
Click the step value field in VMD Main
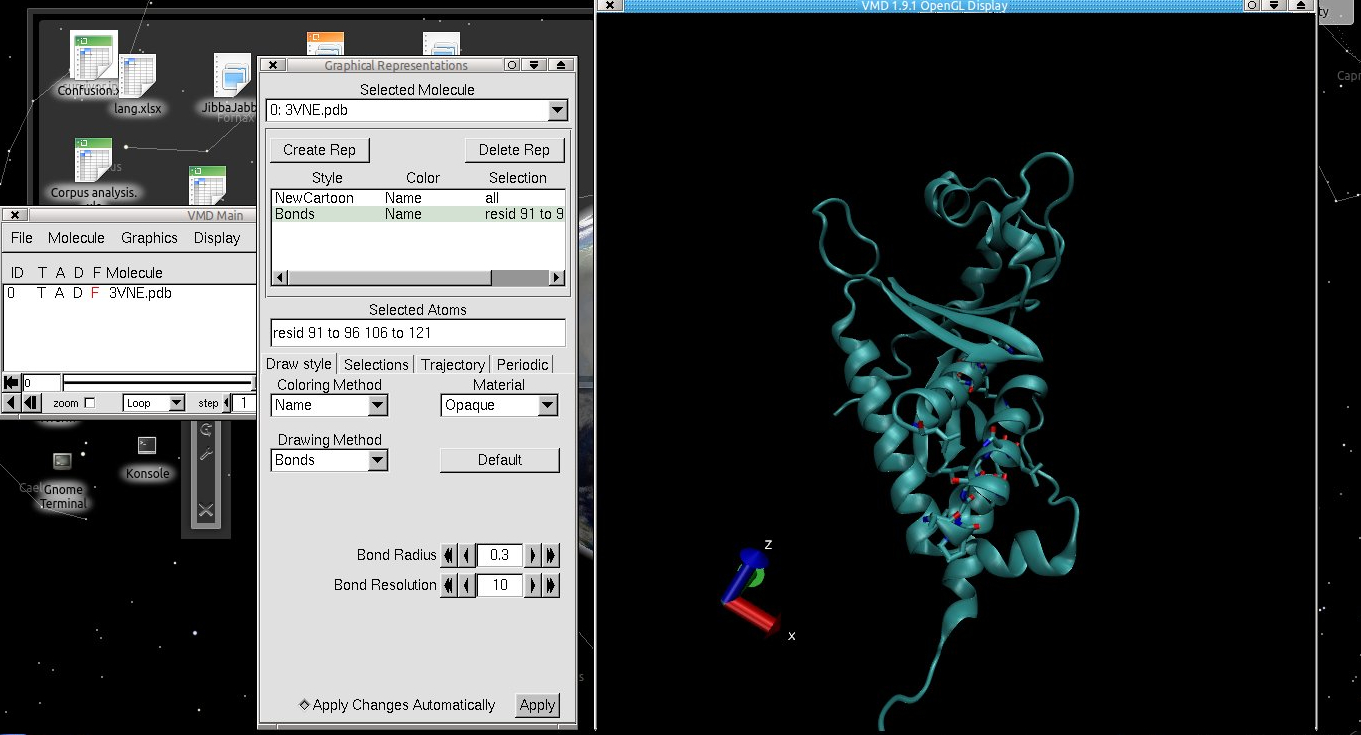244,403
